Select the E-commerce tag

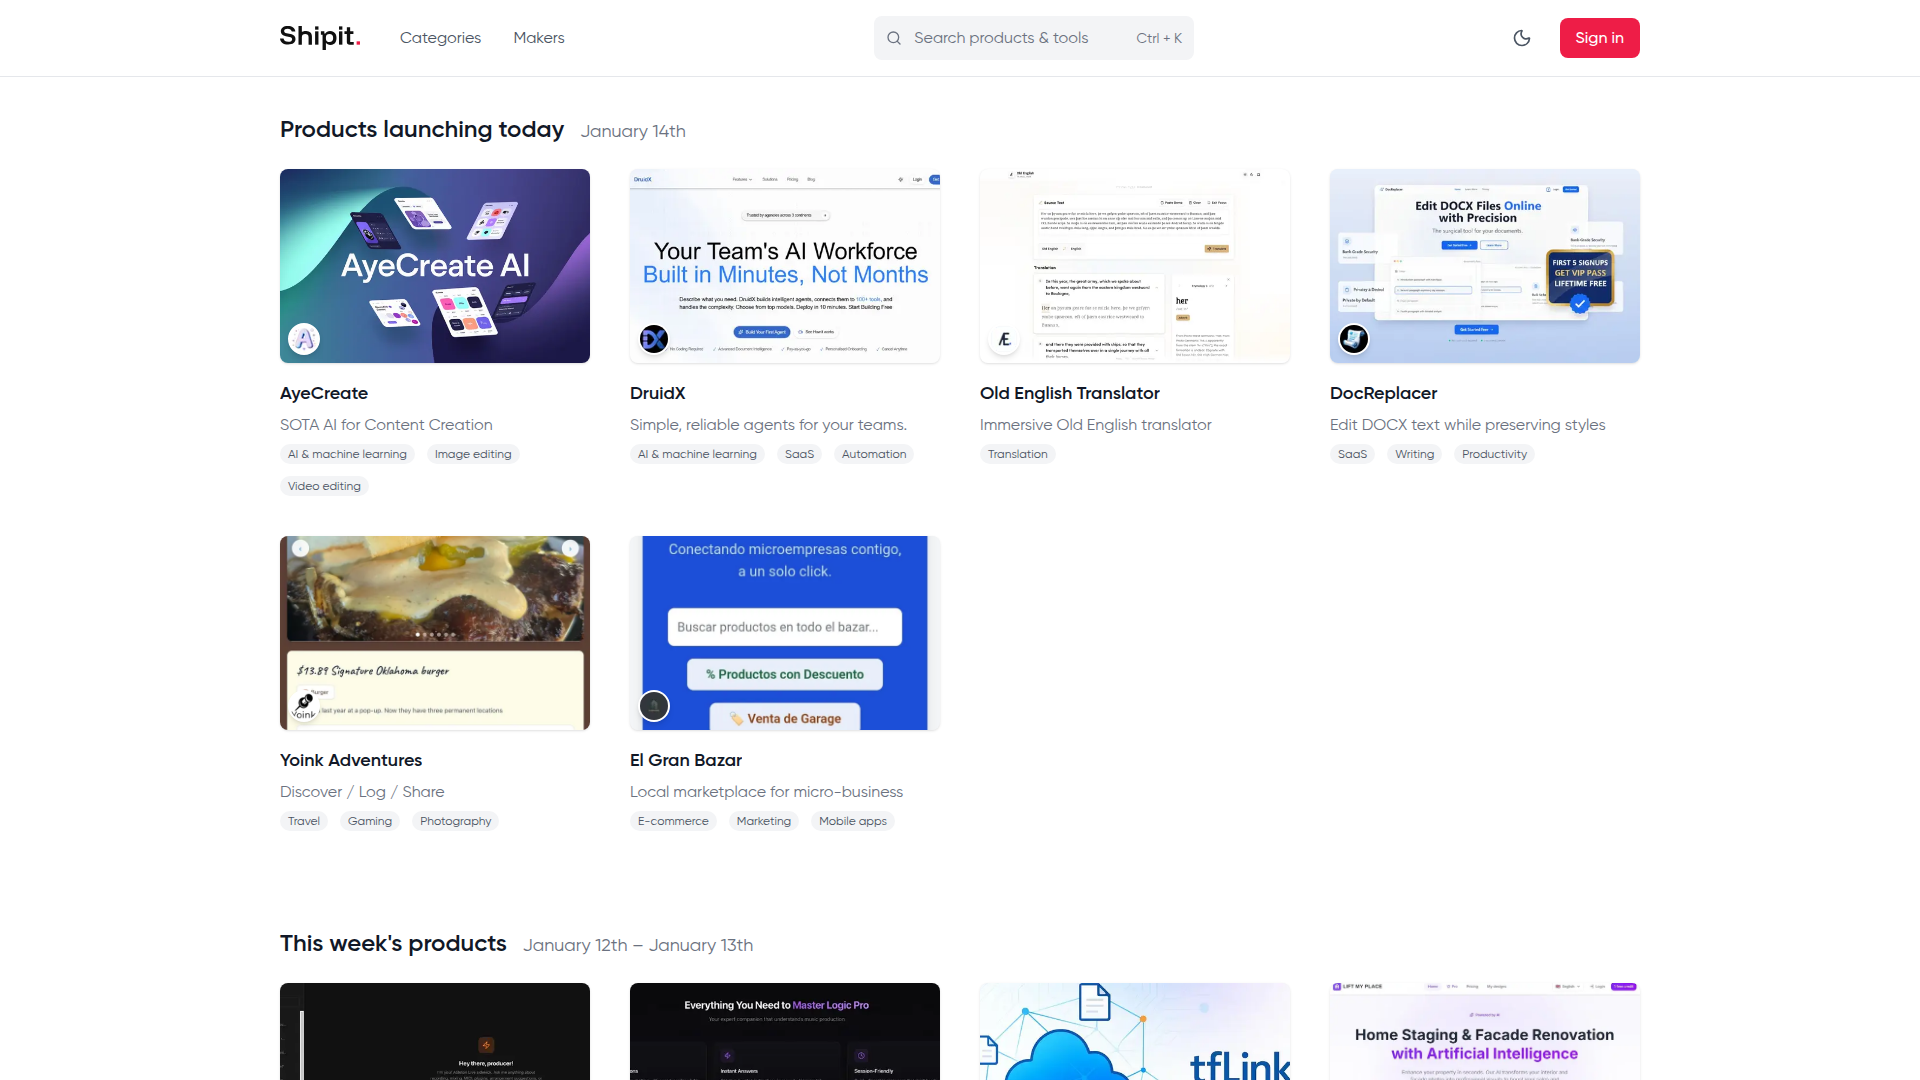673,821
